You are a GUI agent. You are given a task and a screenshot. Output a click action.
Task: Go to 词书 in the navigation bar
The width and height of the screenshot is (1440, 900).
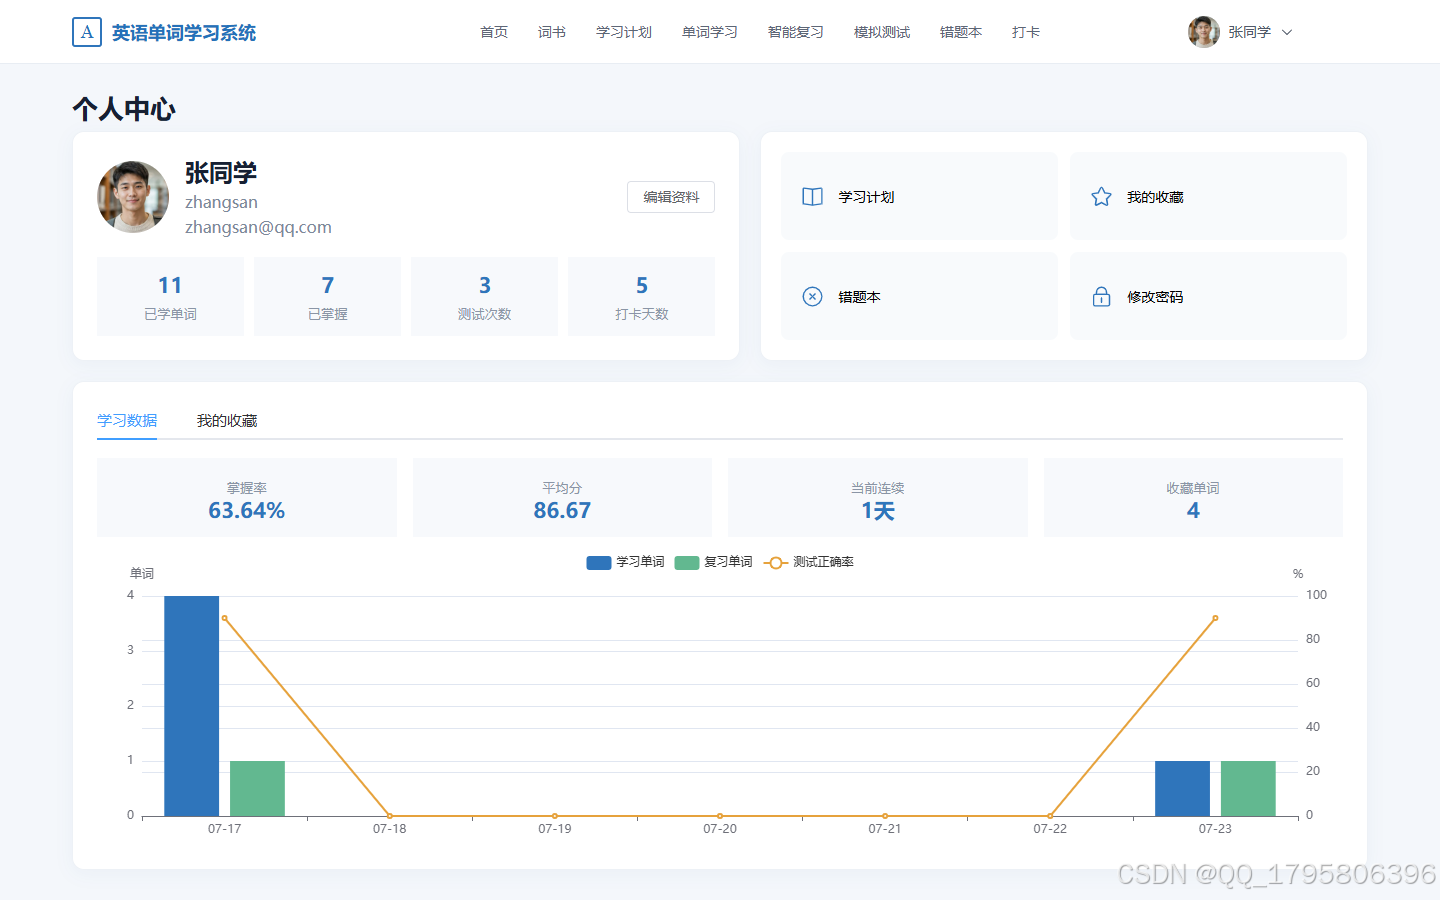coord(552,32)
